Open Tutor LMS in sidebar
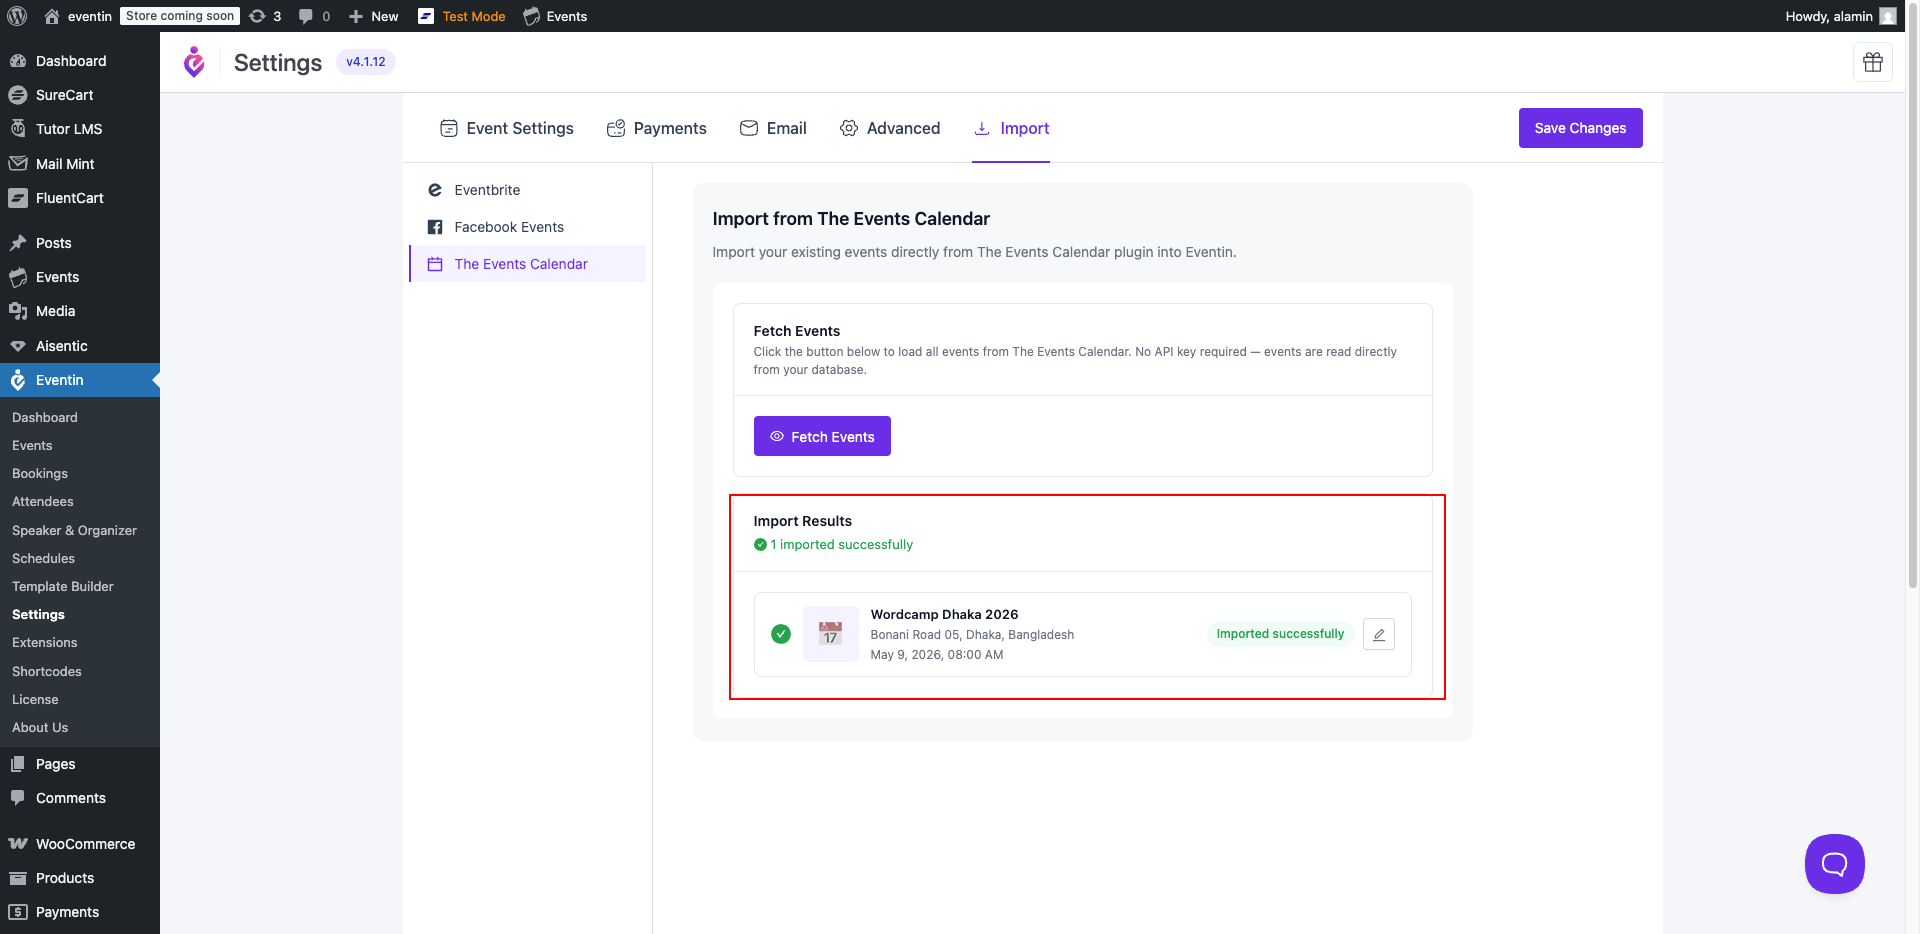Image resolution: width=1920 pixels, height=934 pixels. (80, 129)
